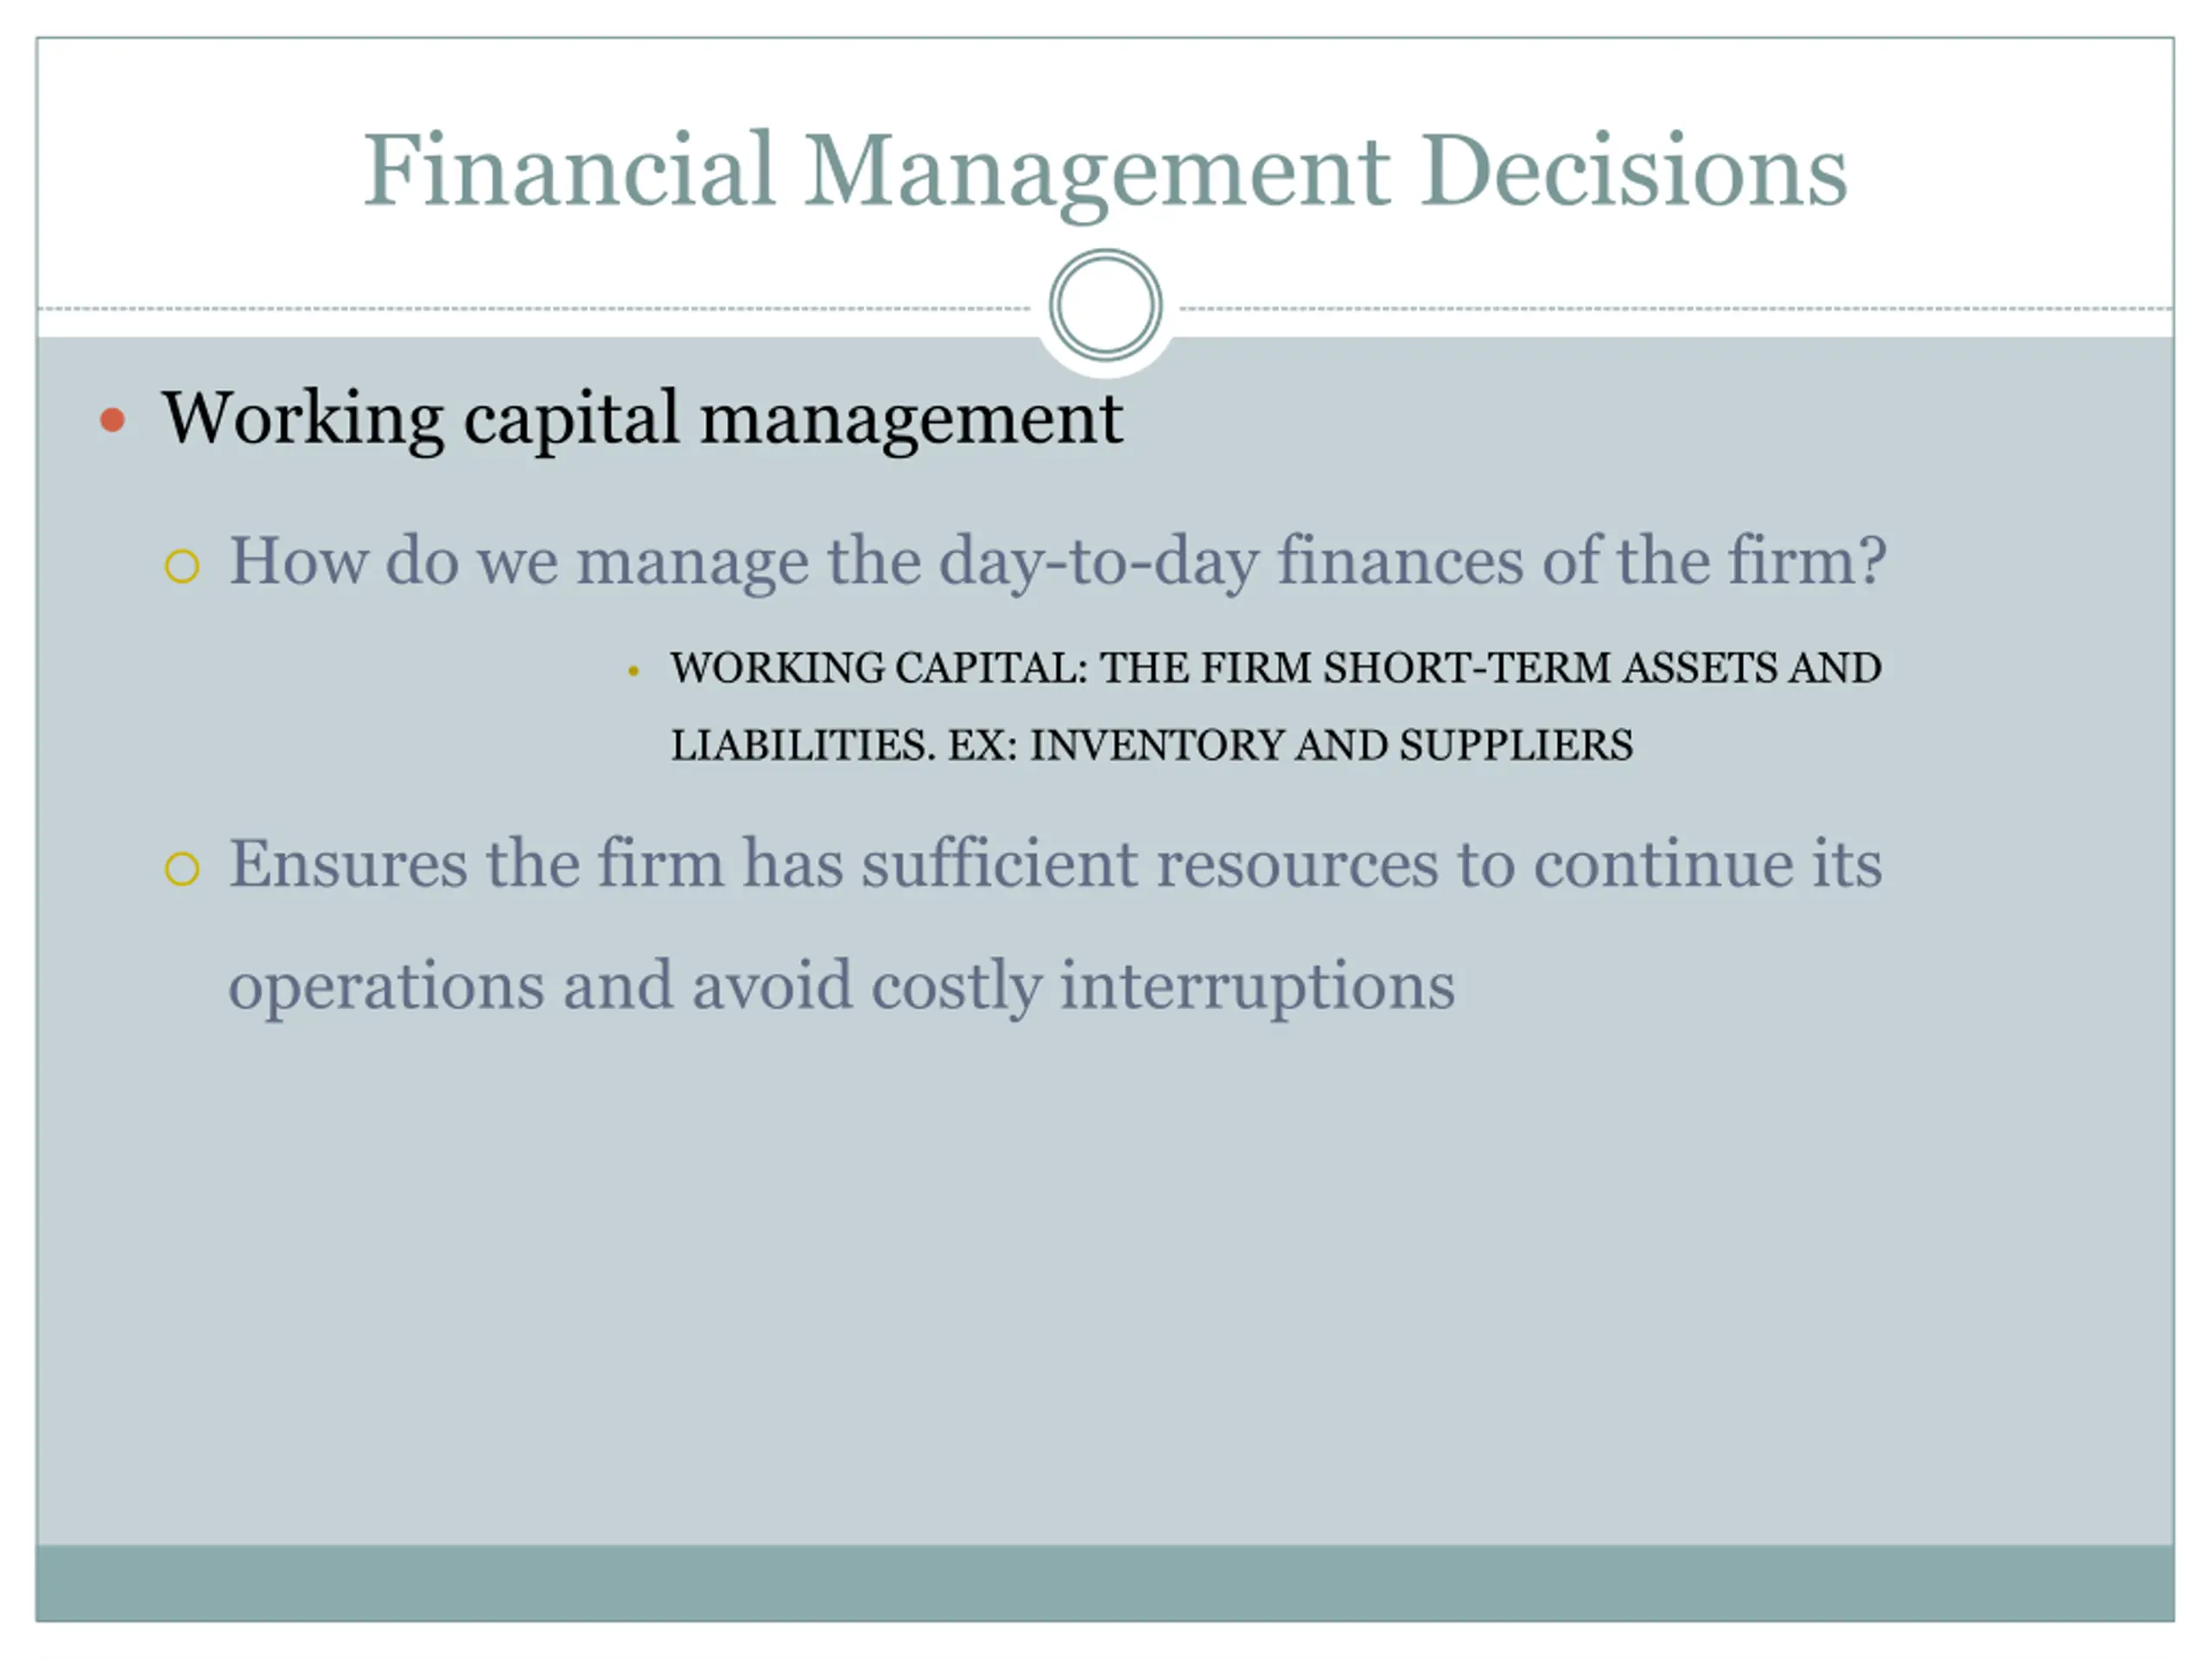Click the operations and avoid costly interruptions line

(841, 986)
